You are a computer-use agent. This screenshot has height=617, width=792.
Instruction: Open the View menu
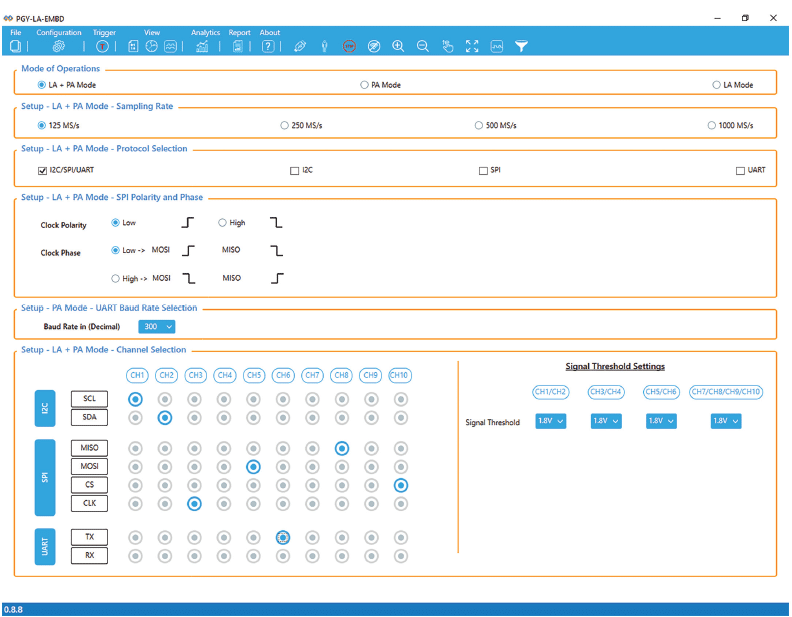[152, 32]
